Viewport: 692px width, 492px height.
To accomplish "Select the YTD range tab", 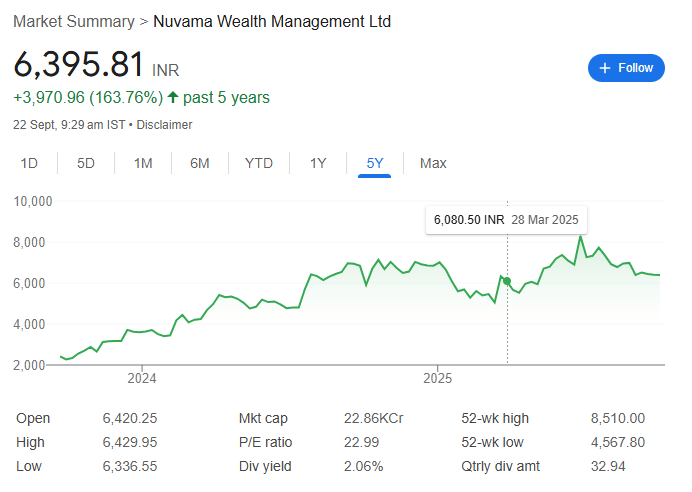I will (259, 163).
